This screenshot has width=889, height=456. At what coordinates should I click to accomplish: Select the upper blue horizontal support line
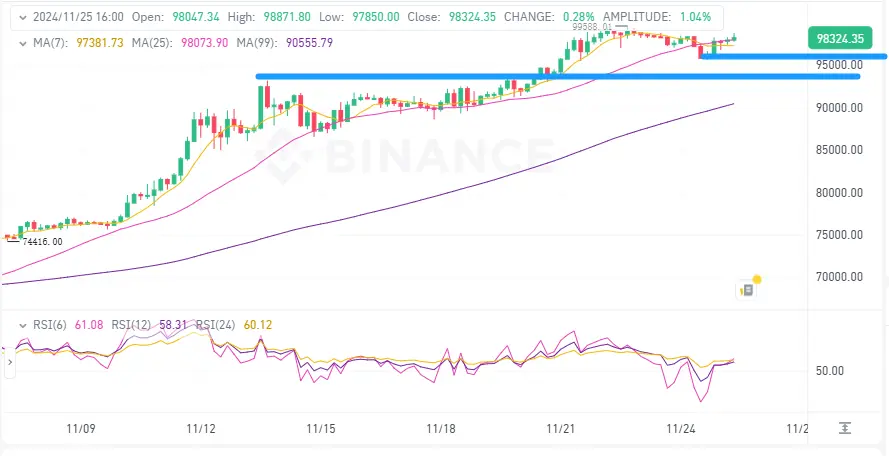pos(794,56)
